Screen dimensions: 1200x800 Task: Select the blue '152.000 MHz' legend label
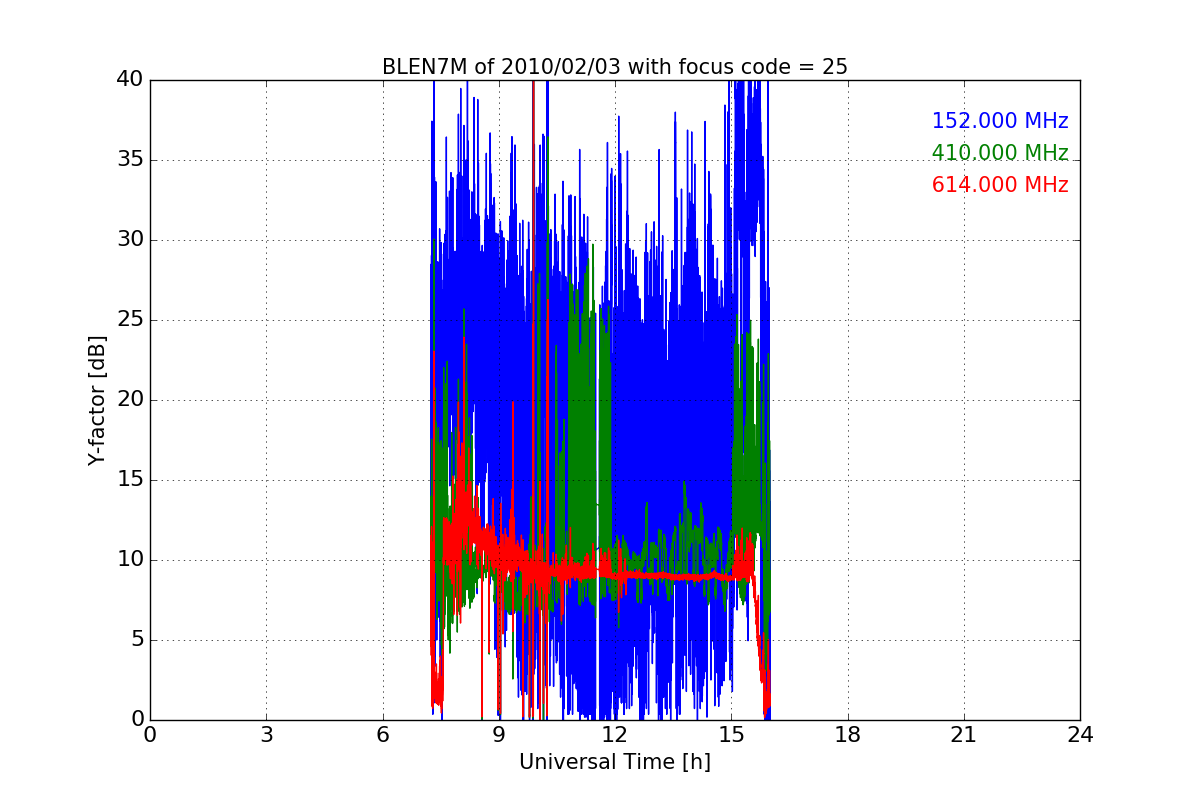click(1000, 121)
